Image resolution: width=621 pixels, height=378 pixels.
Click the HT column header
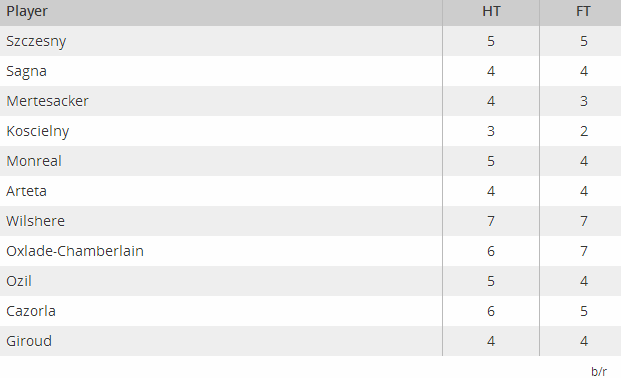[491, 11]
